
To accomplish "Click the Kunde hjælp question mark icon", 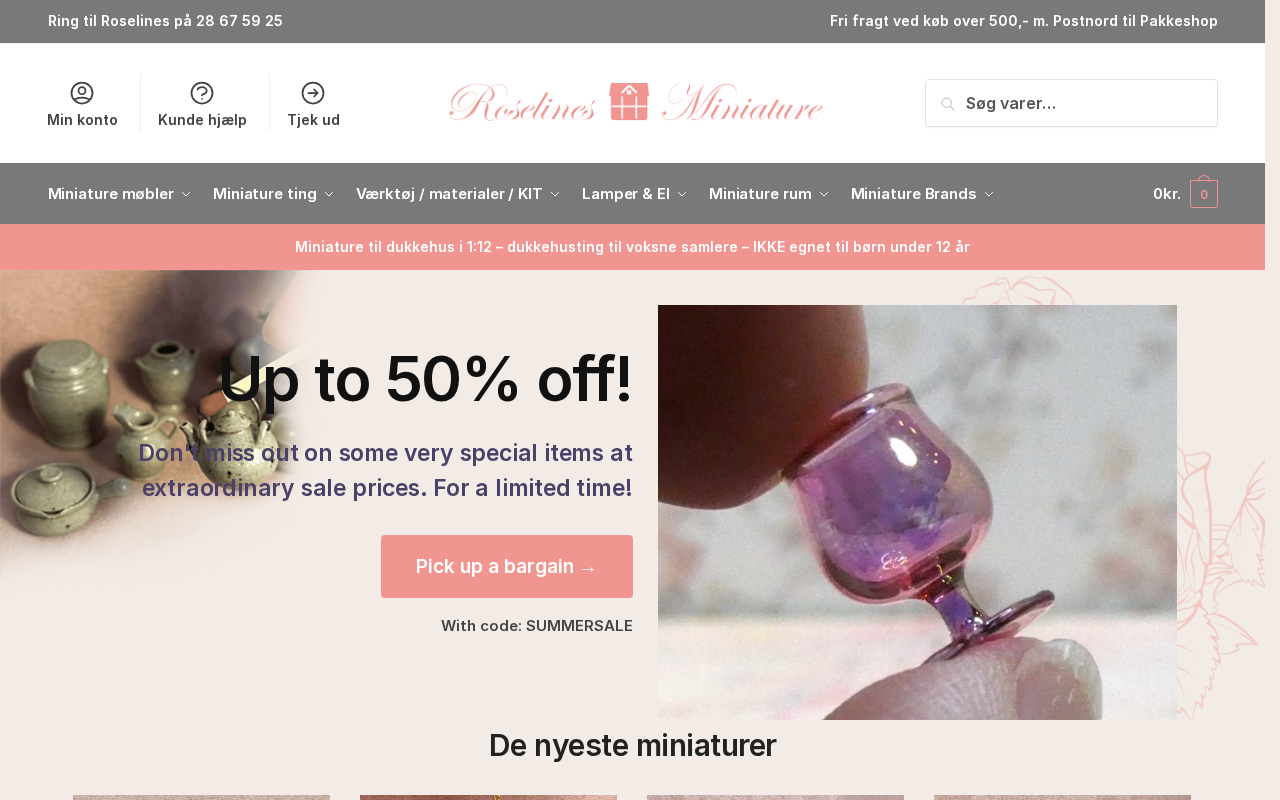I will [x=202, y=93].
